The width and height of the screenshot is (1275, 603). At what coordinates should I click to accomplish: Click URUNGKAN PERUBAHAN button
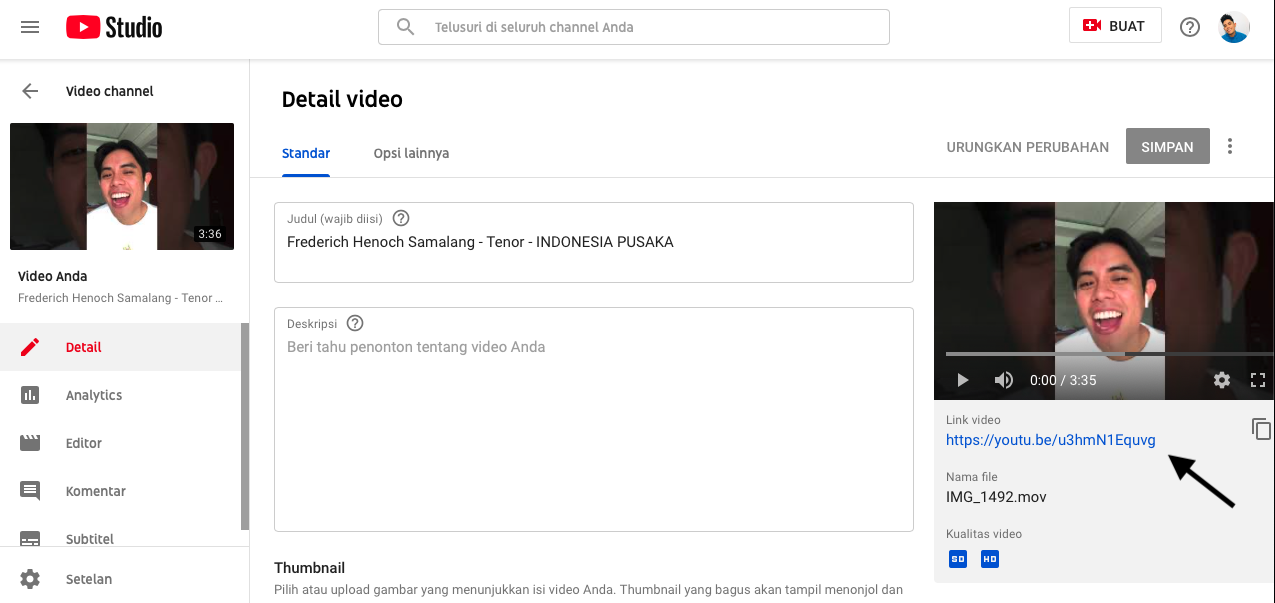[x=1027, y=147]
